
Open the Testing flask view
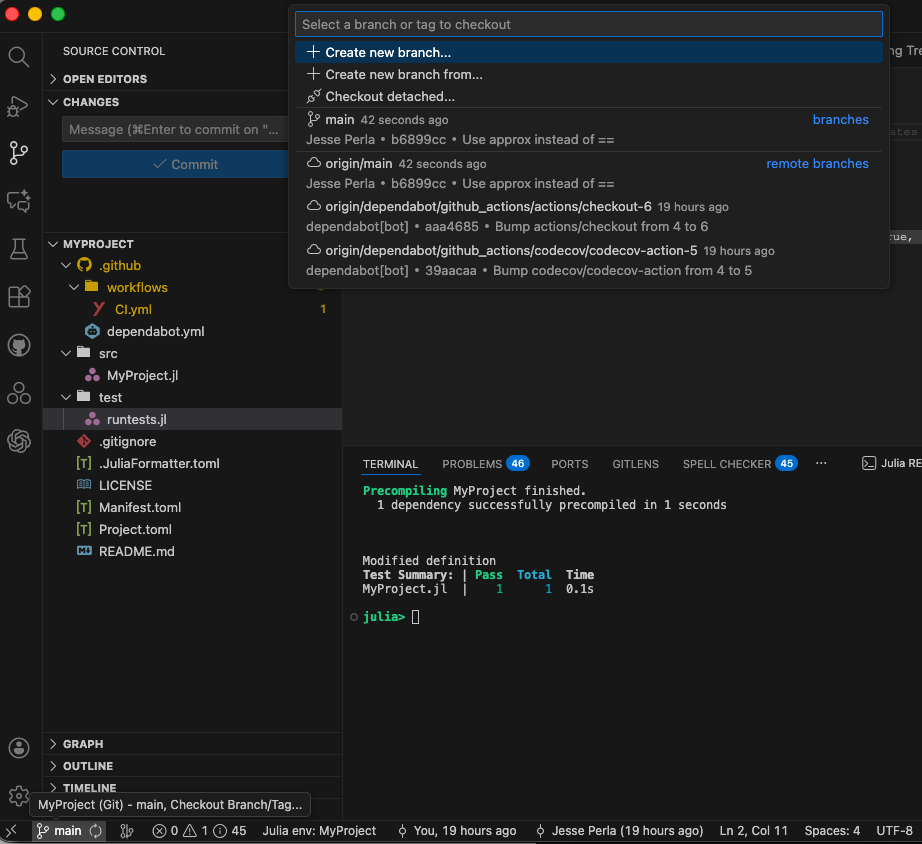(x=19, y=248)
